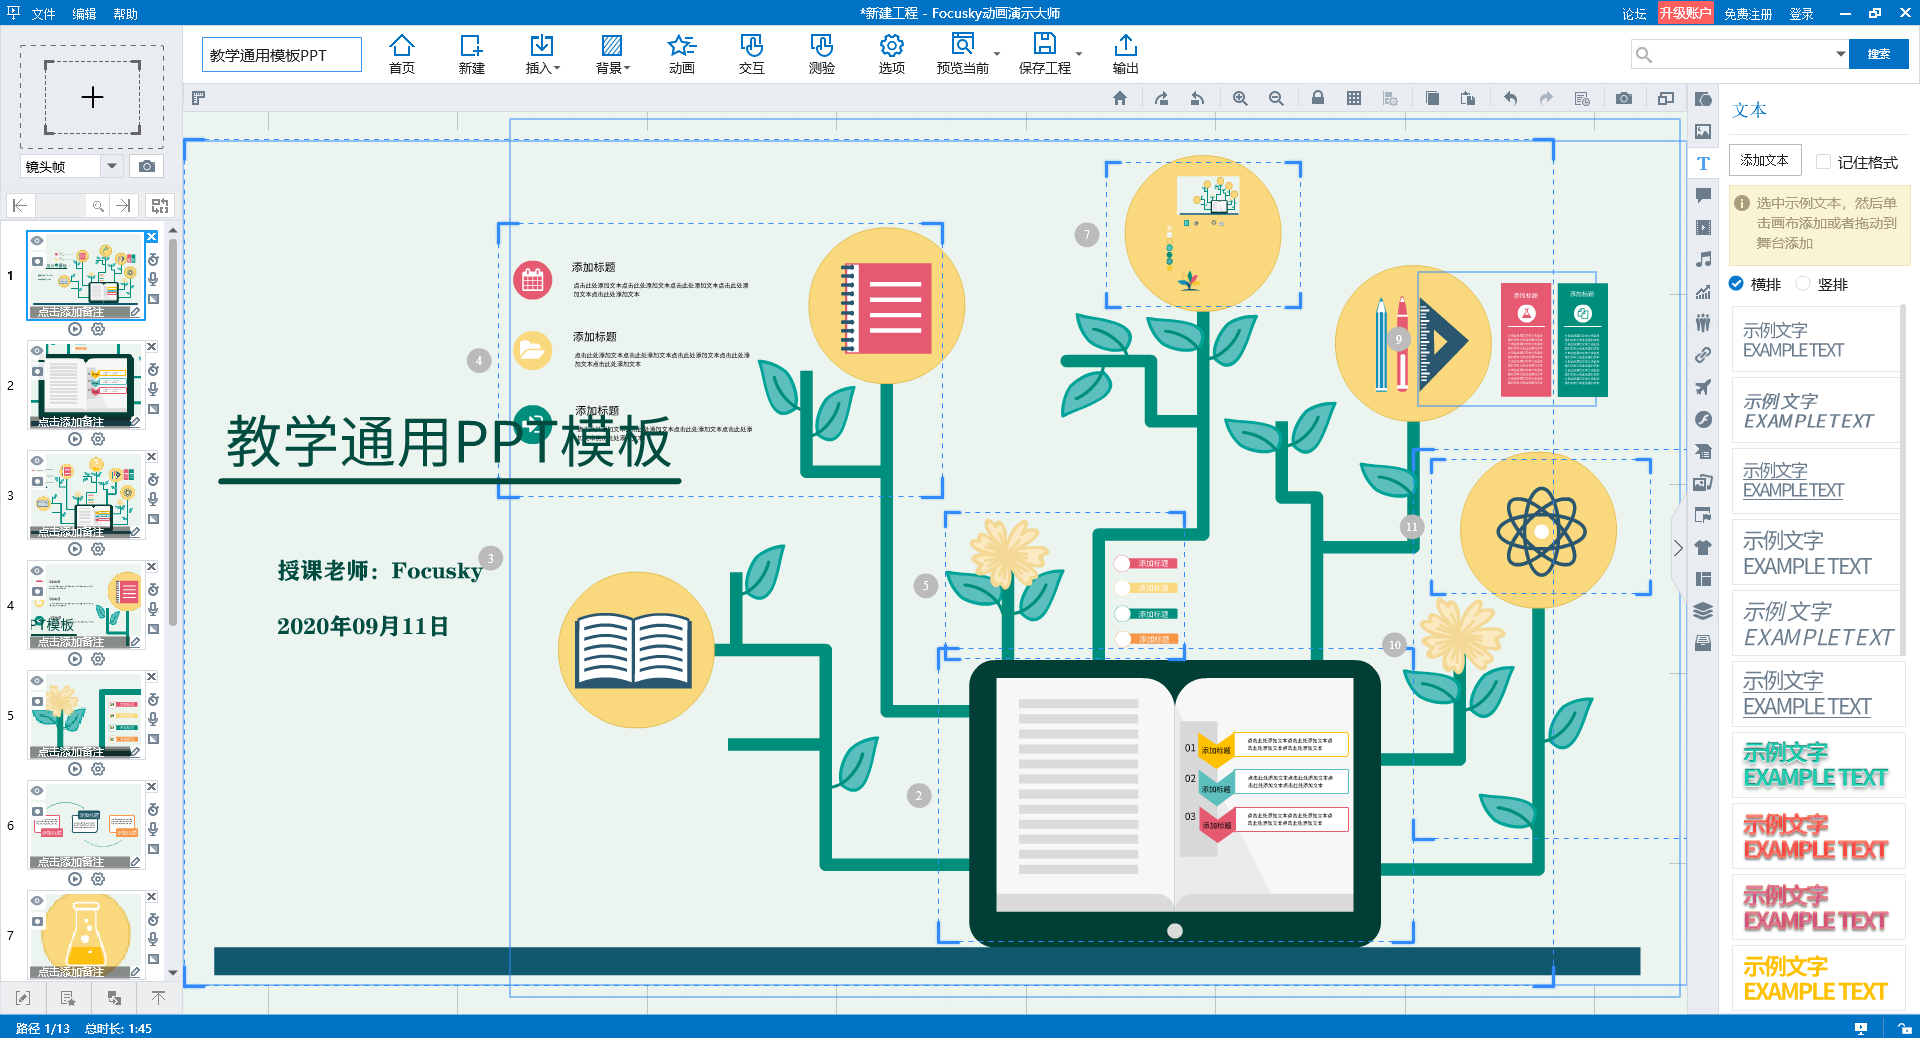
Task: Select 横排 horizontal text radio
Action: coord(1737,284)
